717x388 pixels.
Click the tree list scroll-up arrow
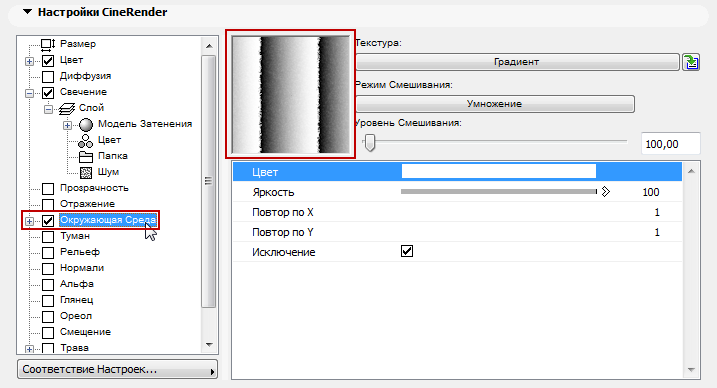coord(209,46)
